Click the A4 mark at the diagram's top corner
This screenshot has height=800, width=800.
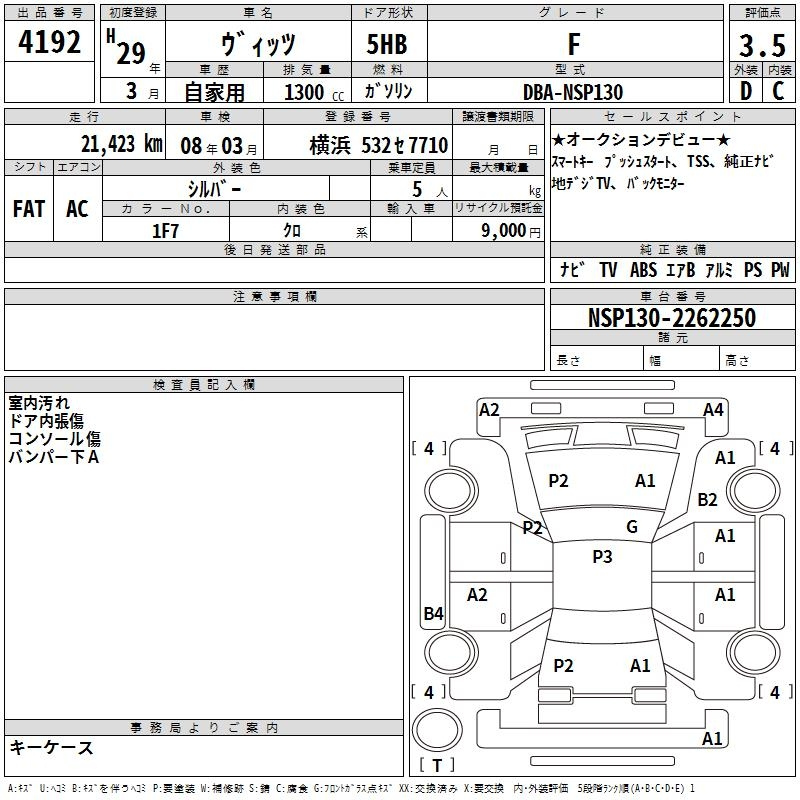pos(713,409)
